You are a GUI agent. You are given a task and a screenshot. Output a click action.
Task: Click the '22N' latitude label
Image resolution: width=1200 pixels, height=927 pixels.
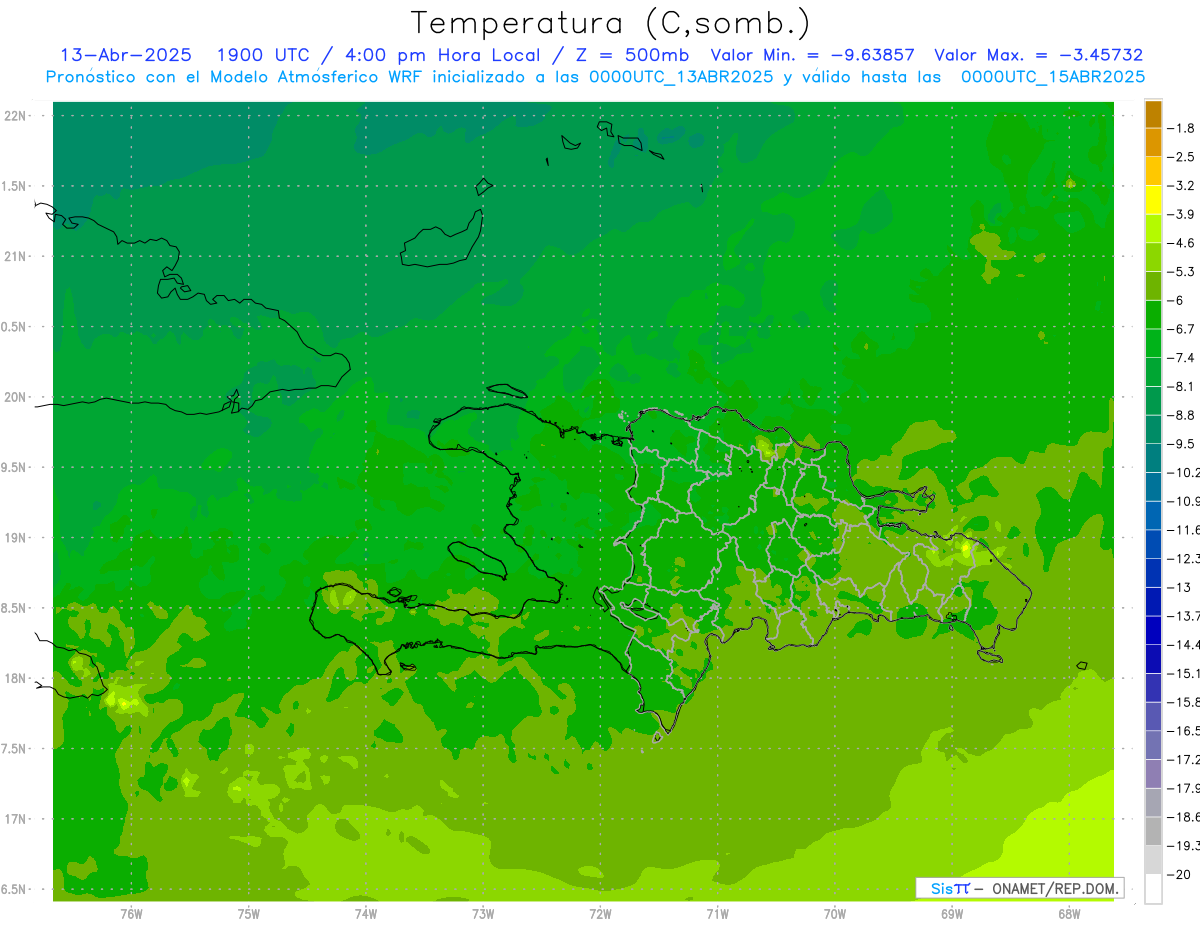(x=15, y=116)
